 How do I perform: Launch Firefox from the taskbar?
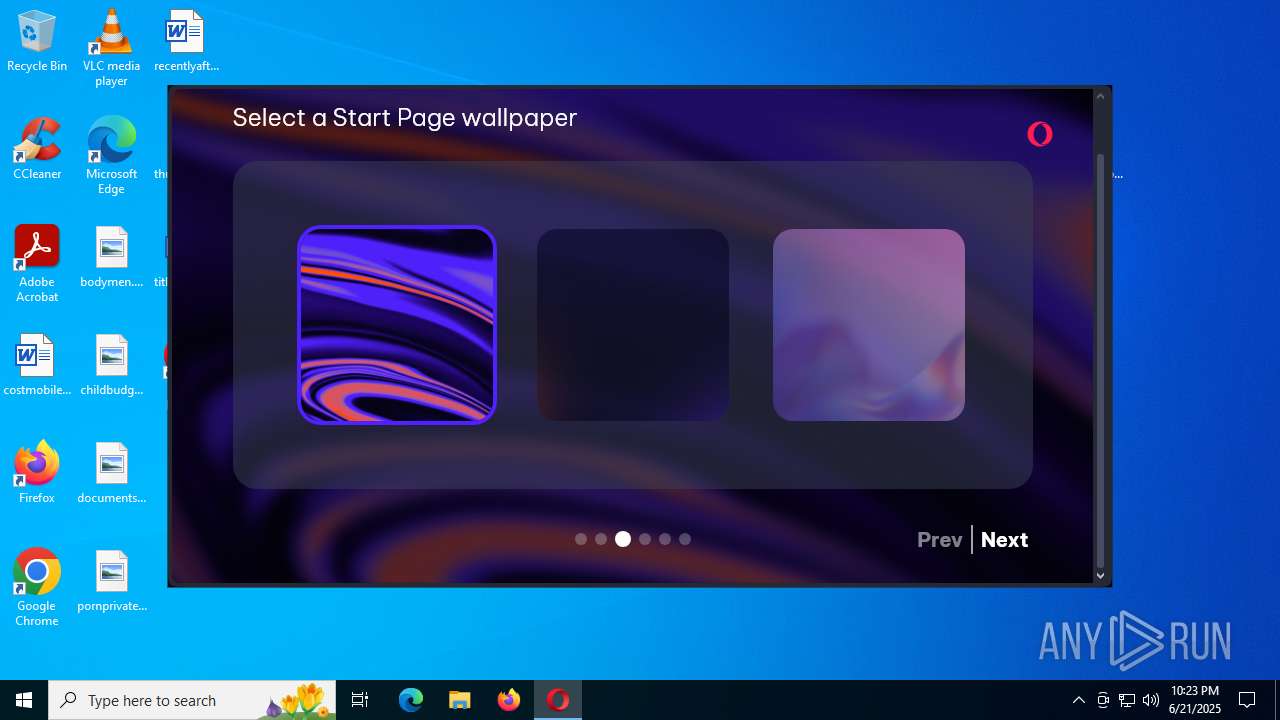point(509,700)
